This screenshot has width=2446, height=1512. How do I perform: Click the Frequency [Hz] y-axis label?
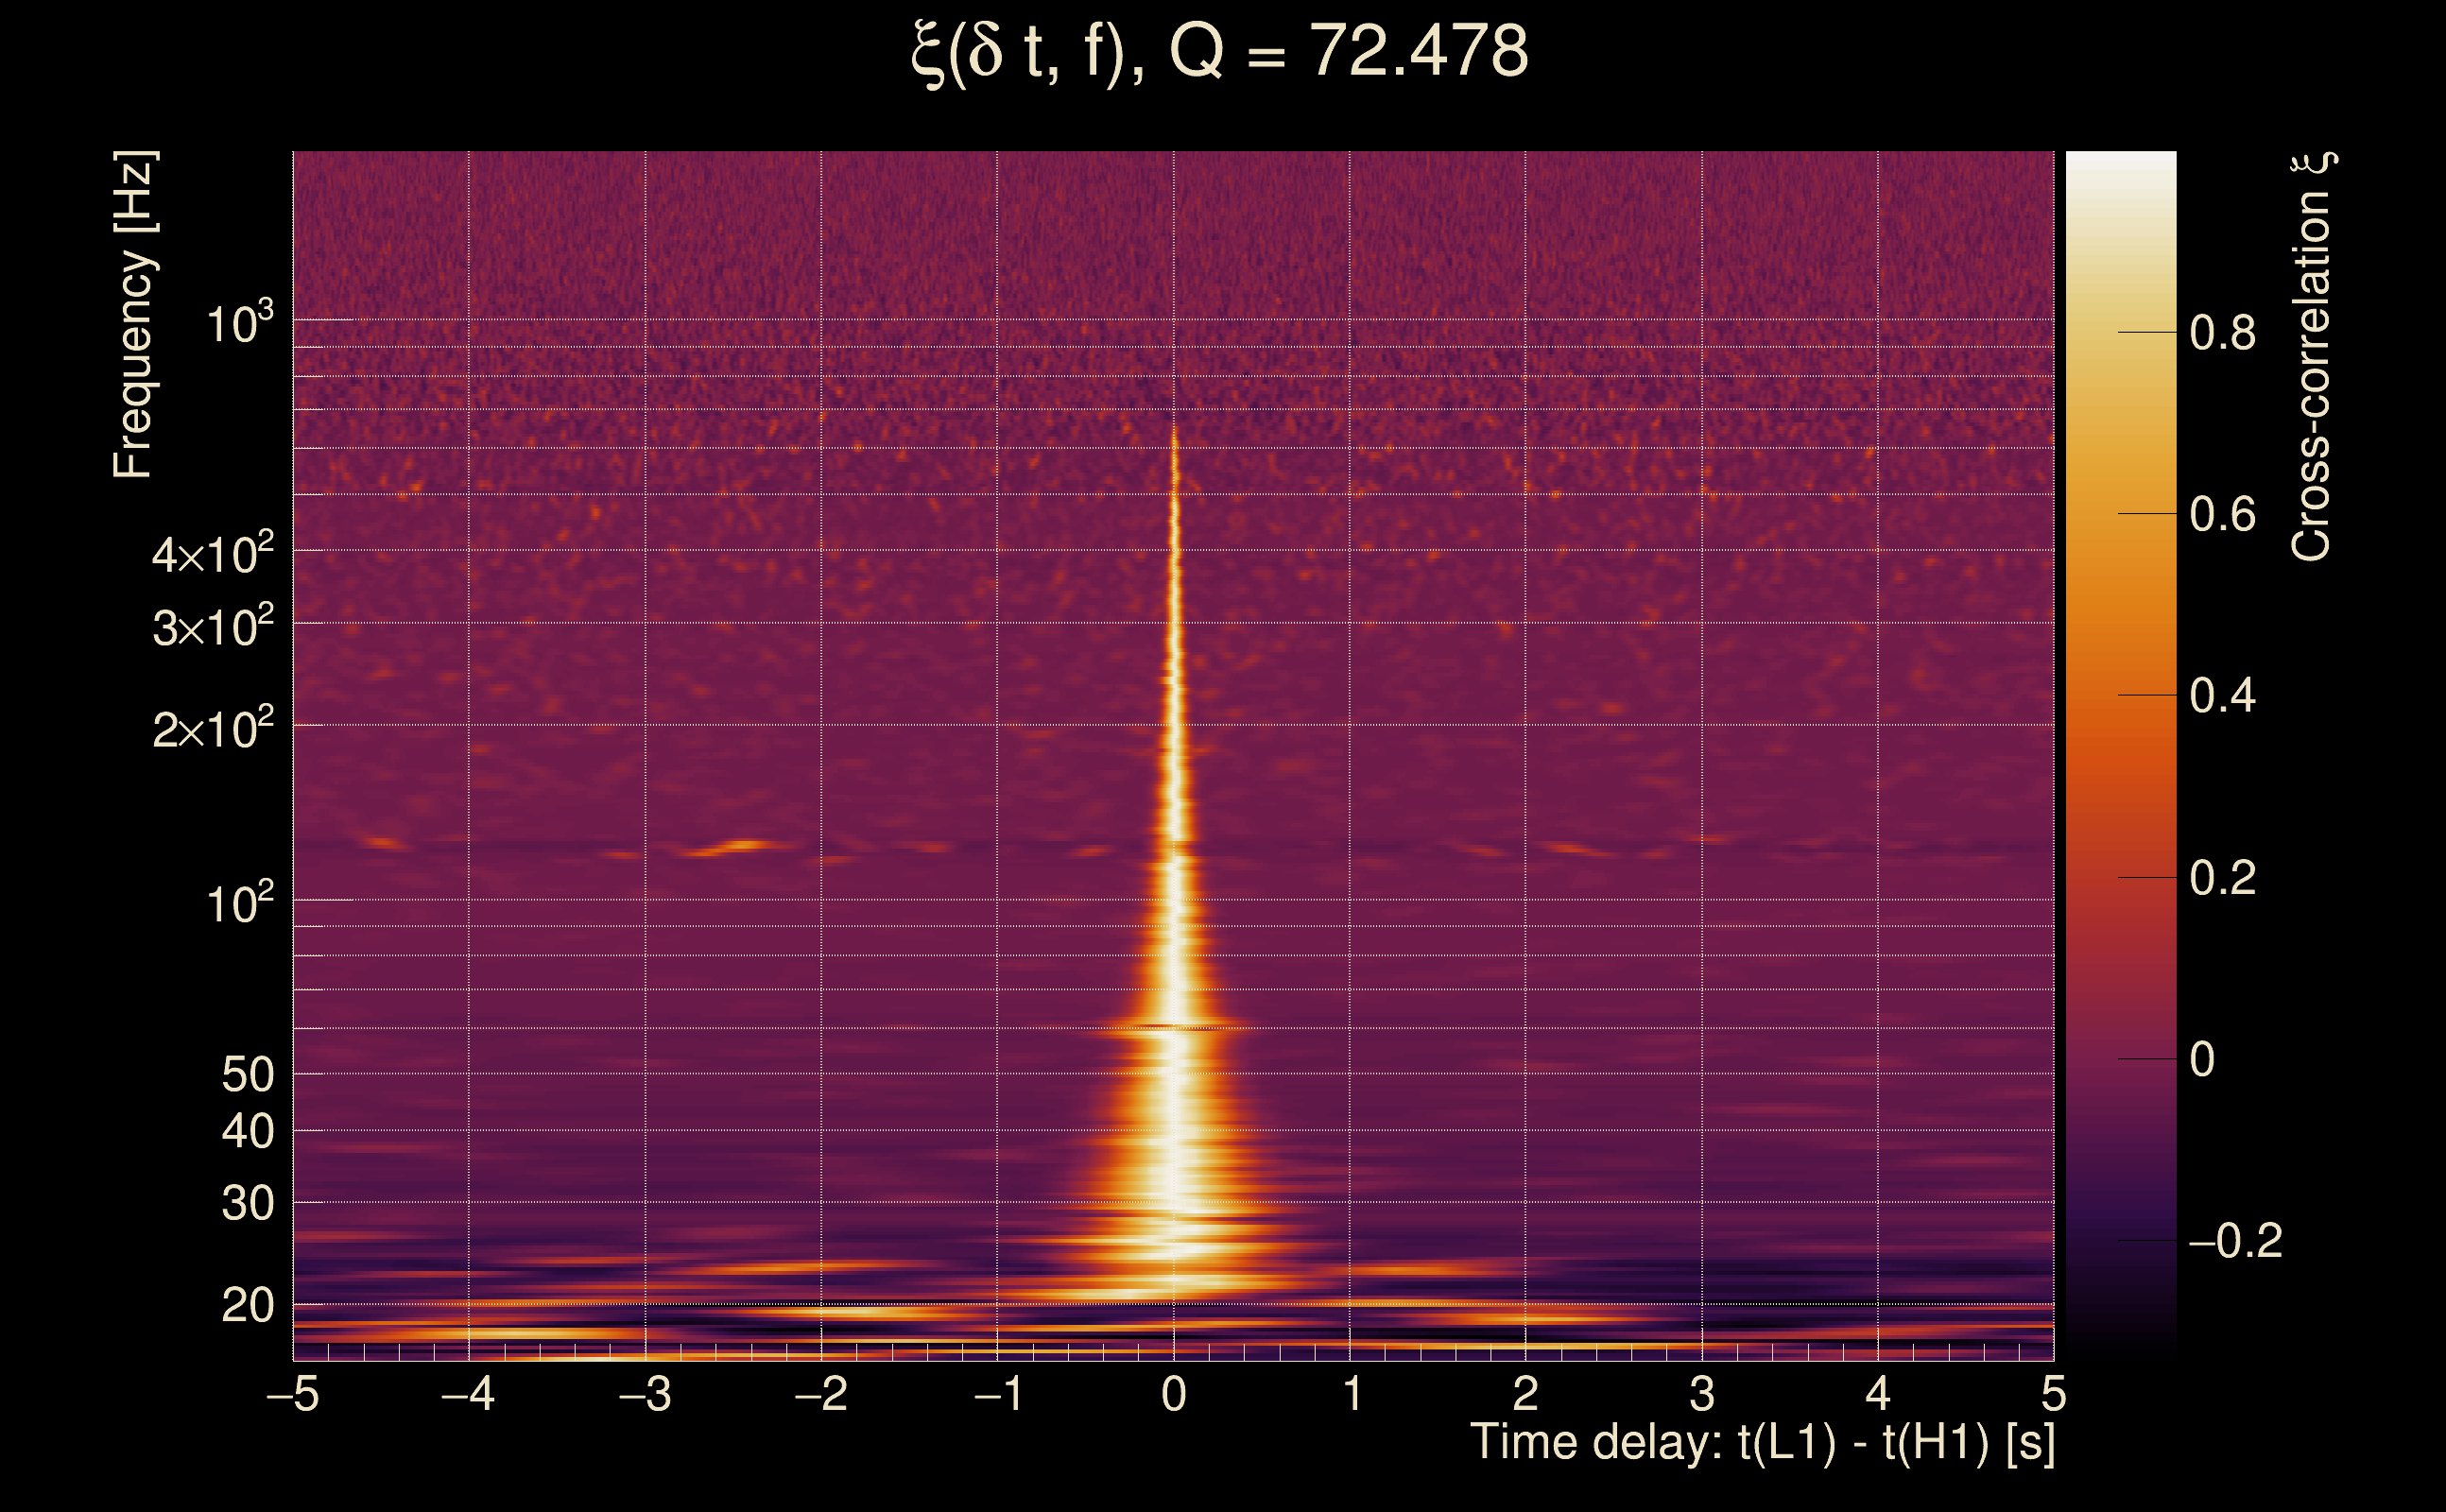[x=133, y=315]
